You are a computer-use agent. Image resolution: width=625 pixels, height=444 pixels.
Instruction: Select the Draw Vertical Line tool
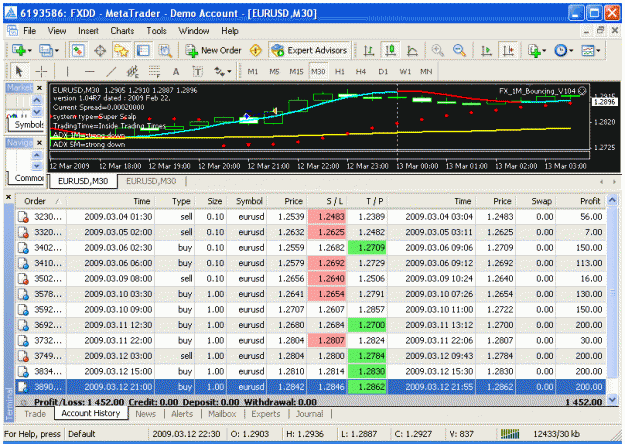point(67,72)
